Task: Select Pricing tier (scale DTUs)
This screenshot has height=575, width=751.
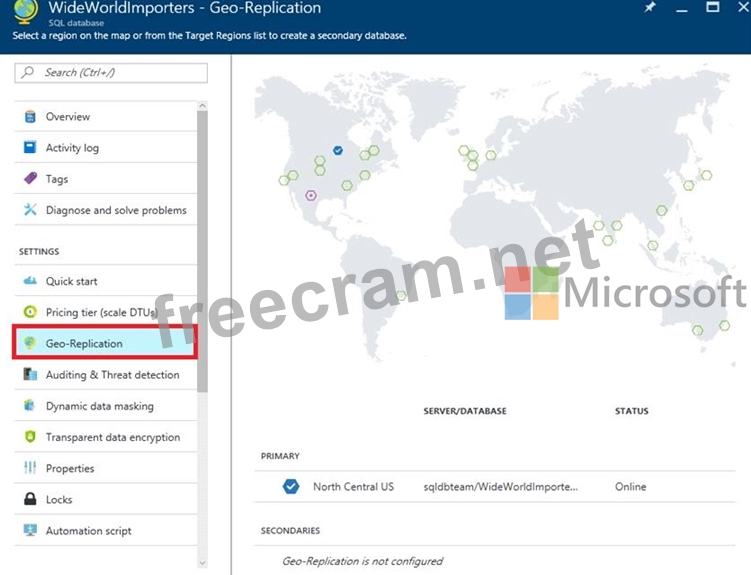Action: (105, 312)
